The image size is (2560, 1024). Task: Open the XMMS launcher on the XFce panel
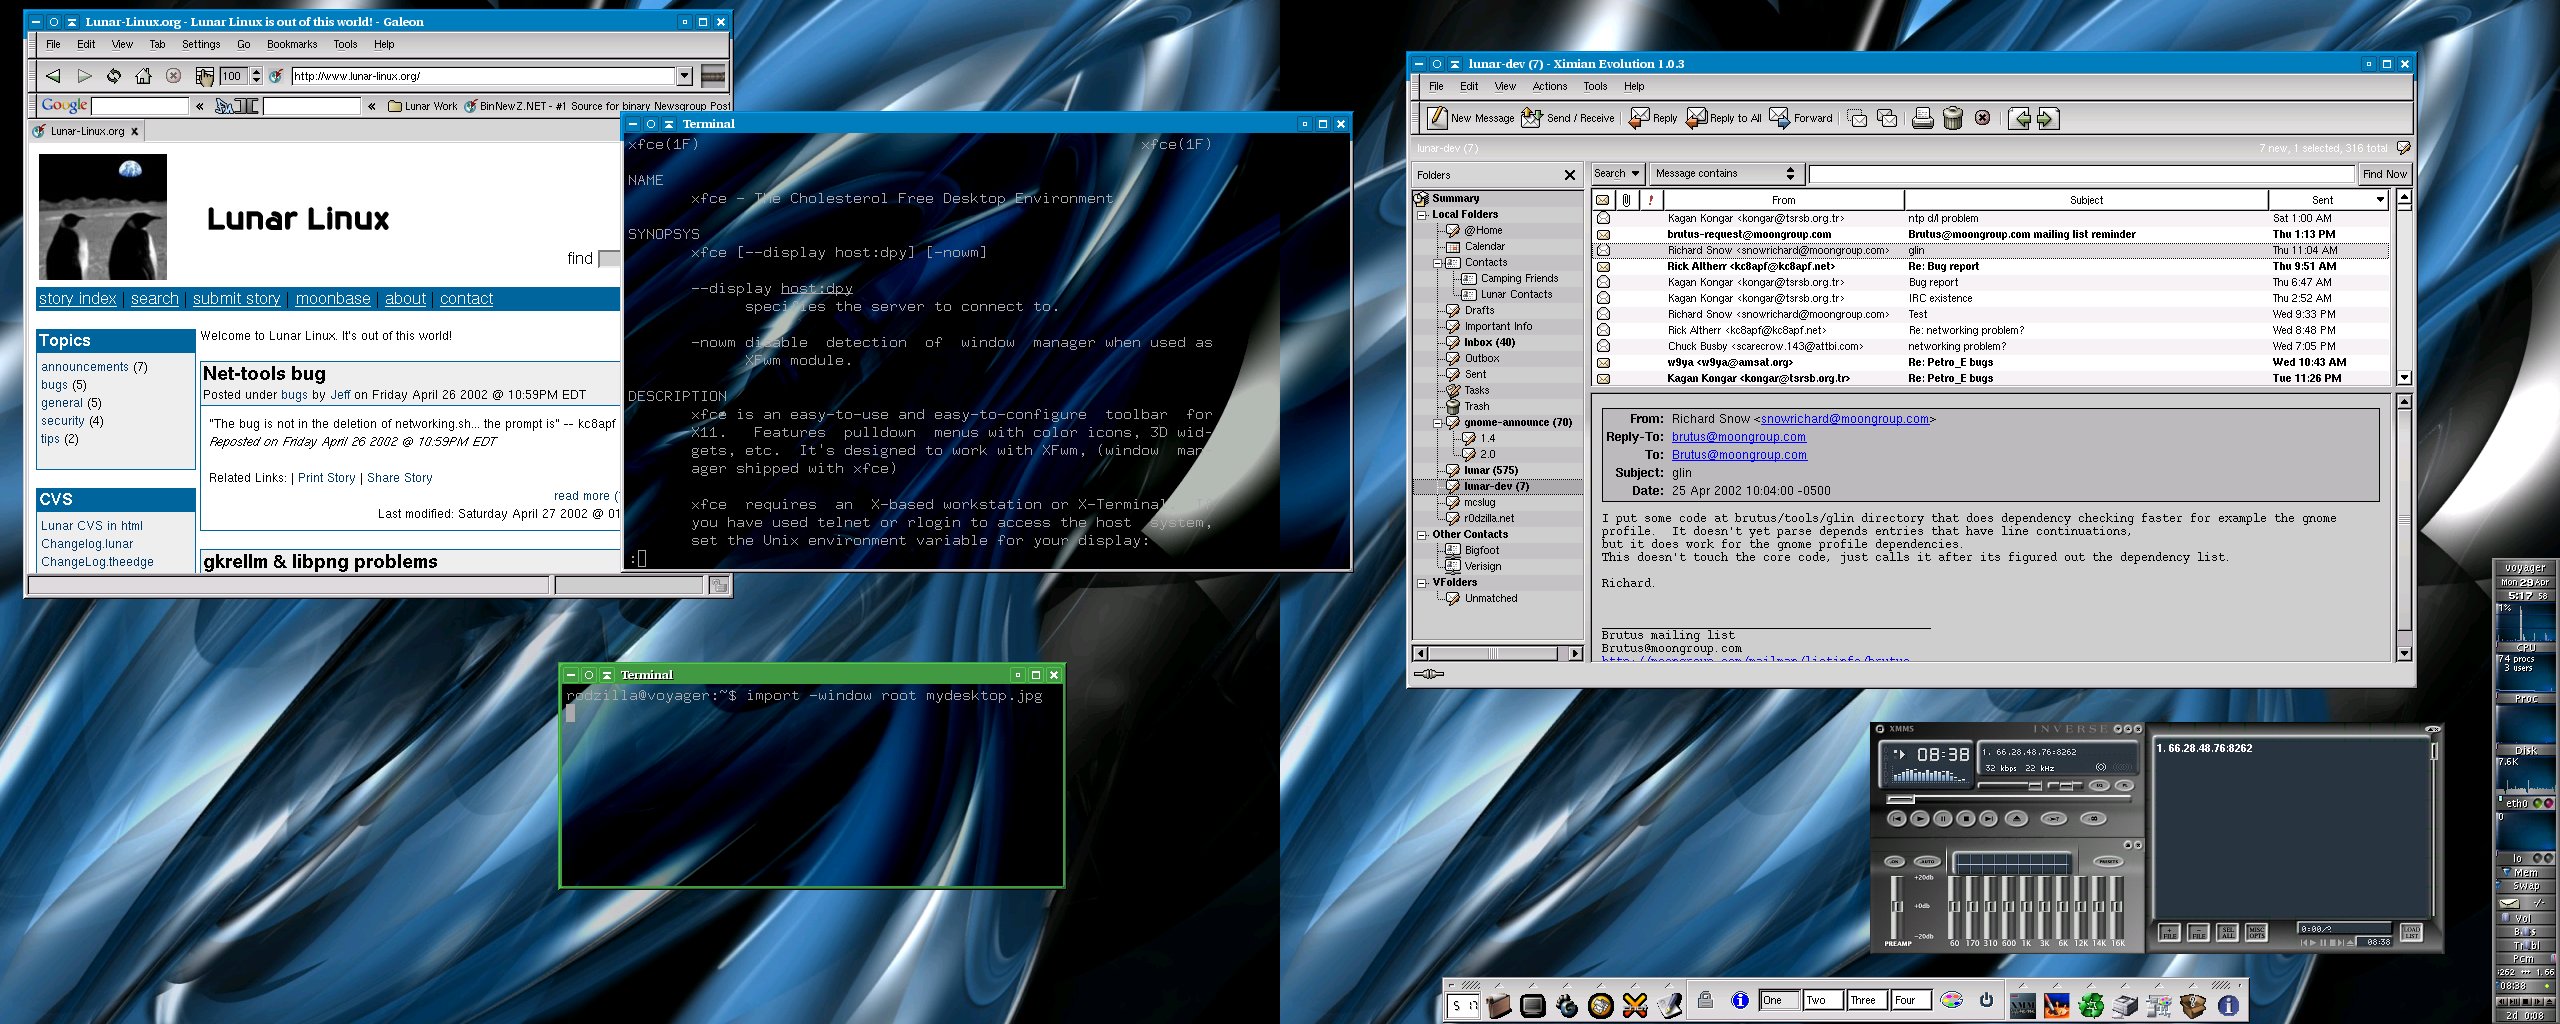click(x=2022, y=1004)
